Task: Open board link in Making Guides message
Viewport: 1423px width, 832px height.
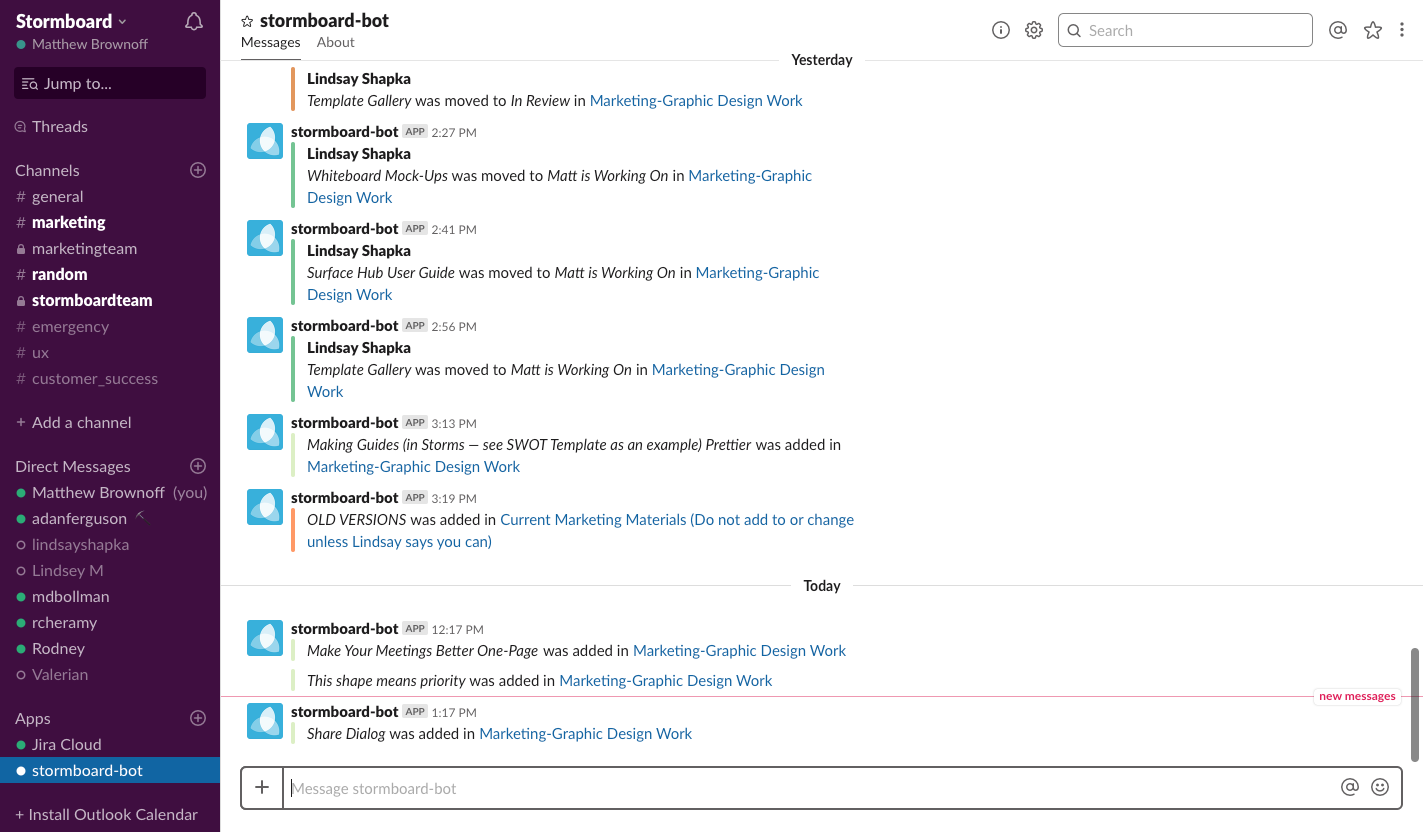Action: tap(414, 466)
